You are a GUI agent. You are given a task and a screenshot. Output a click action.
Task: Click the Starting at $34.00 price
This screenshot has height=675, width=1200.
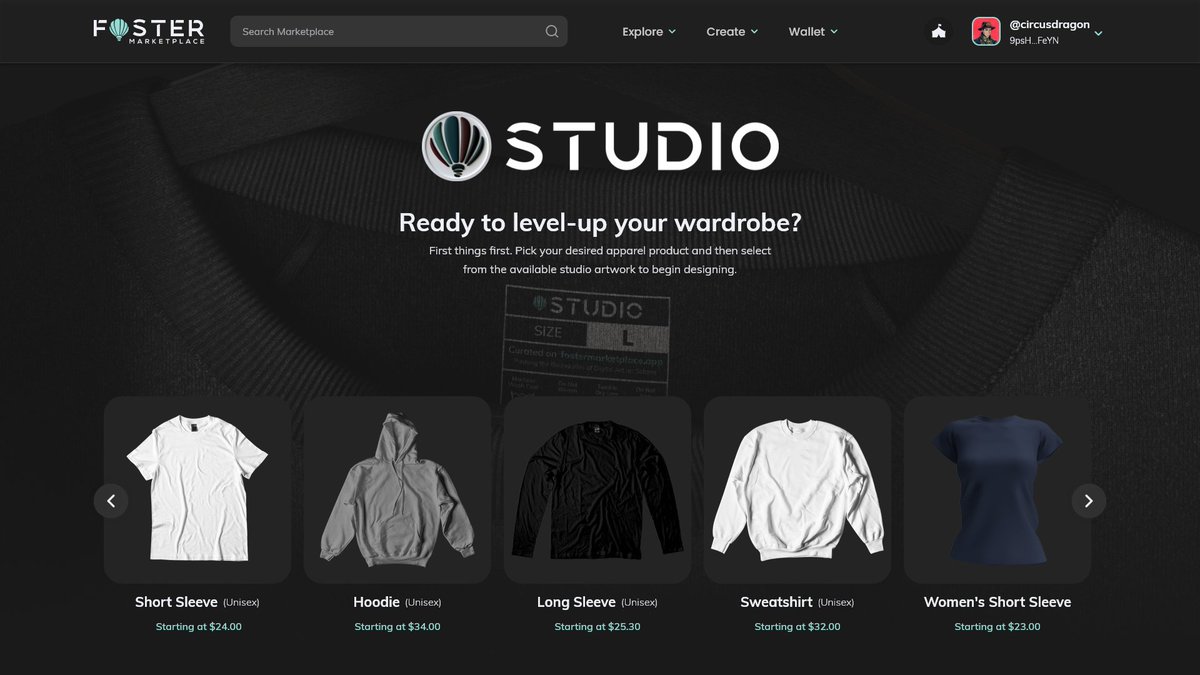397,627
